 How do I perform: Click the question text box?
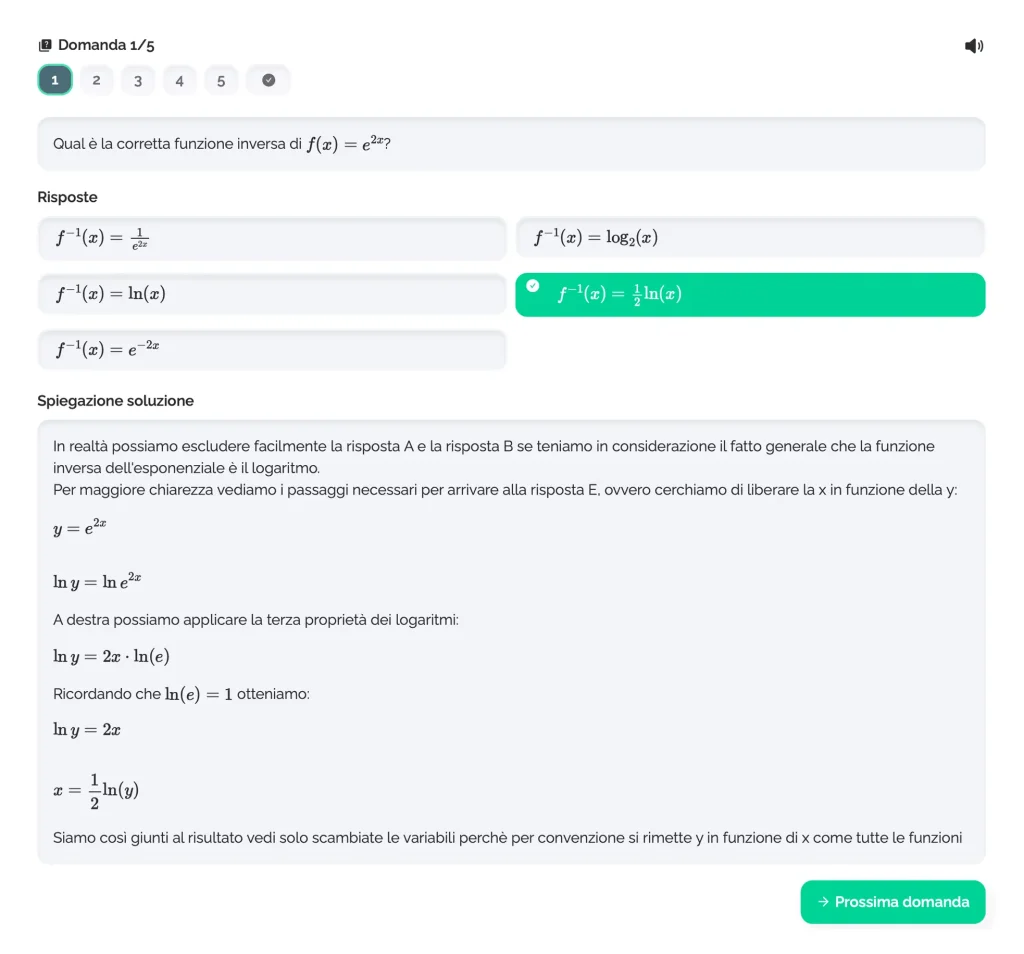[511, 144]
